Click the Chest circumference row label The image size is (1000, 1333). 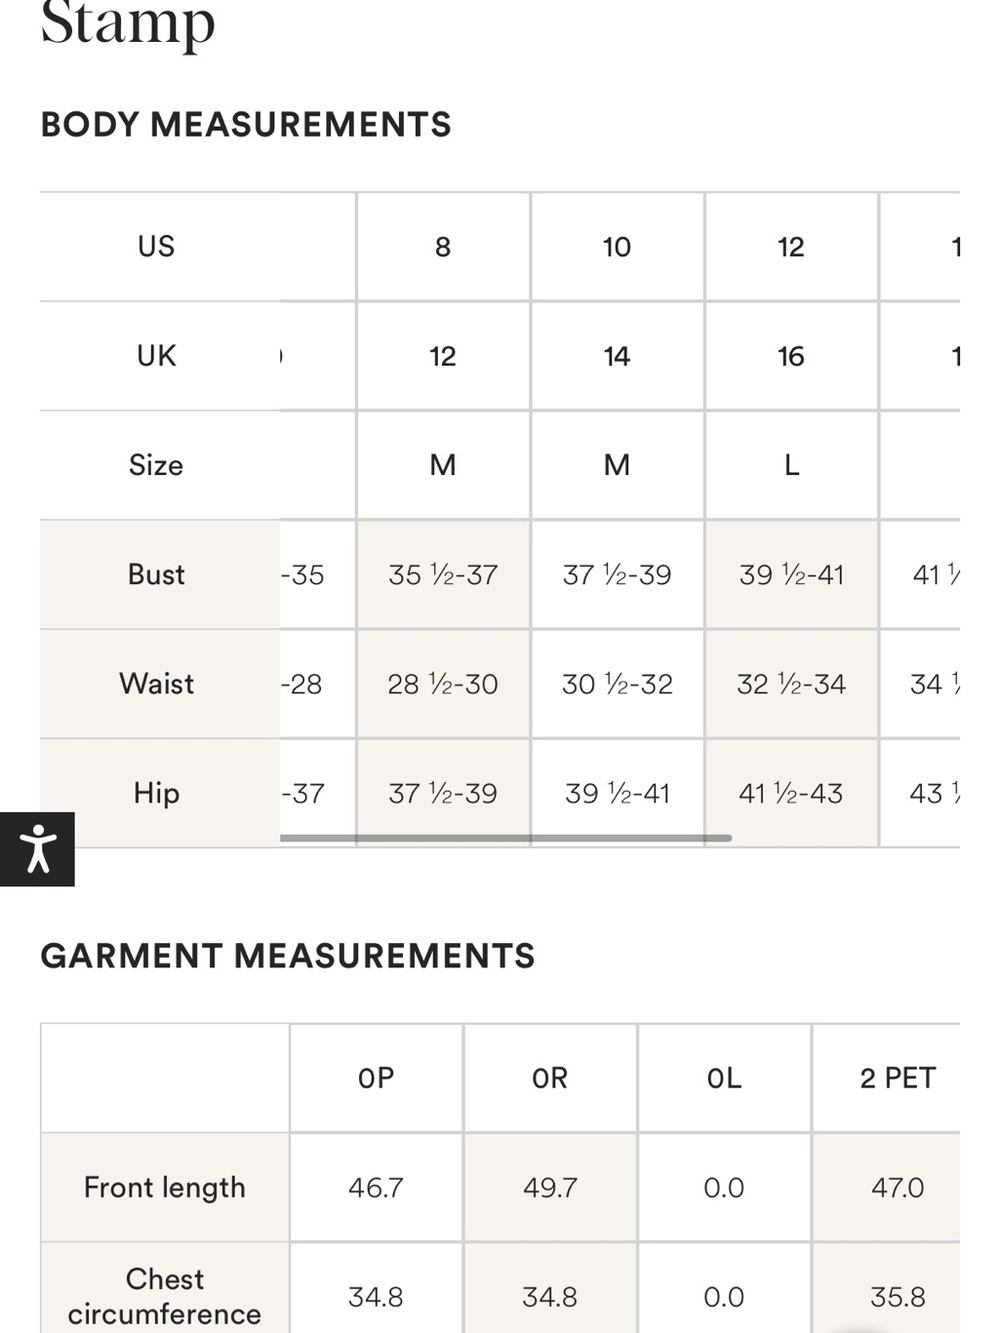(x=165, y=1296)
